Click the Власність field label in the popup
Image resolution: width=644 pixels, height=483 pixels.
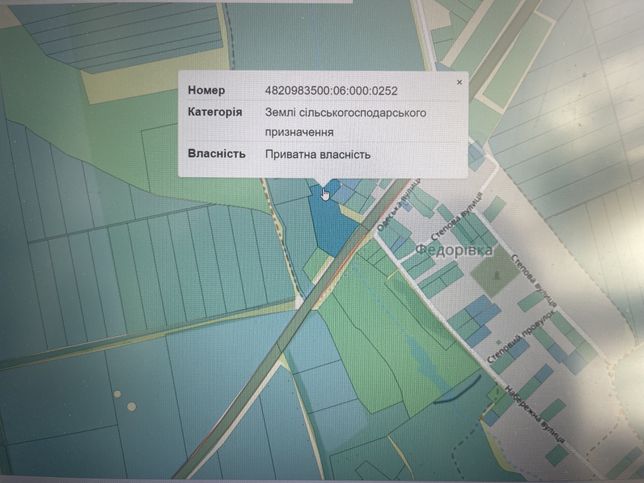pos(217,154)
